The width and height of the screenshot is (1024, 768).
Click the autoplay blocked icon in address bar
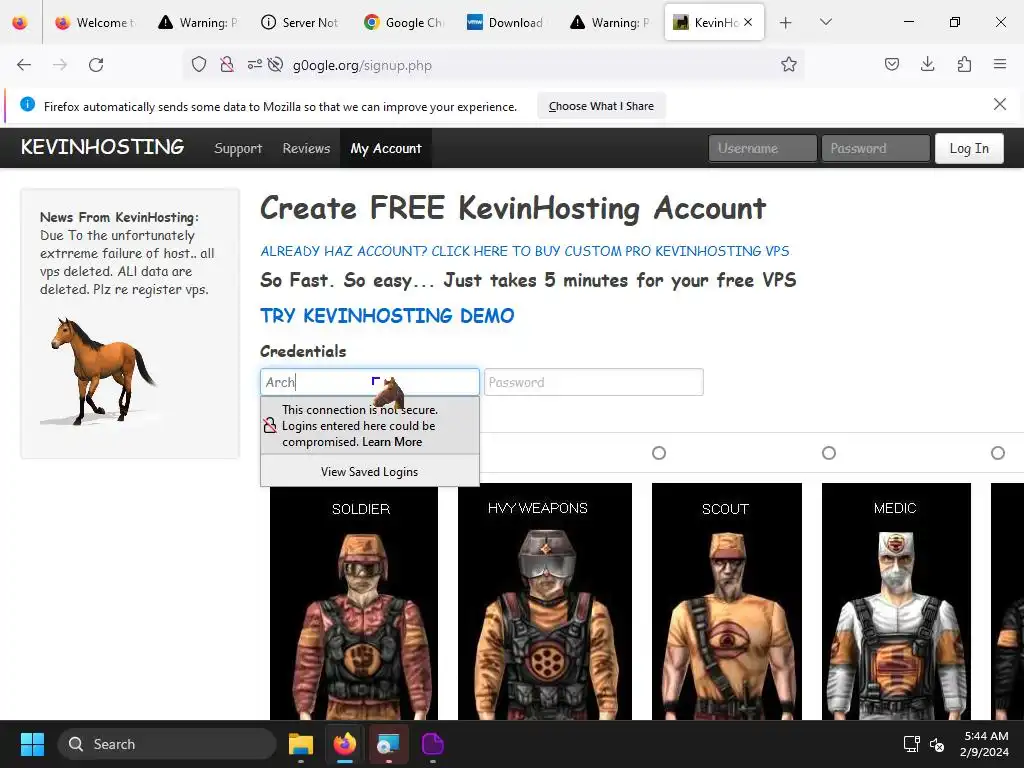click(276, 65)
